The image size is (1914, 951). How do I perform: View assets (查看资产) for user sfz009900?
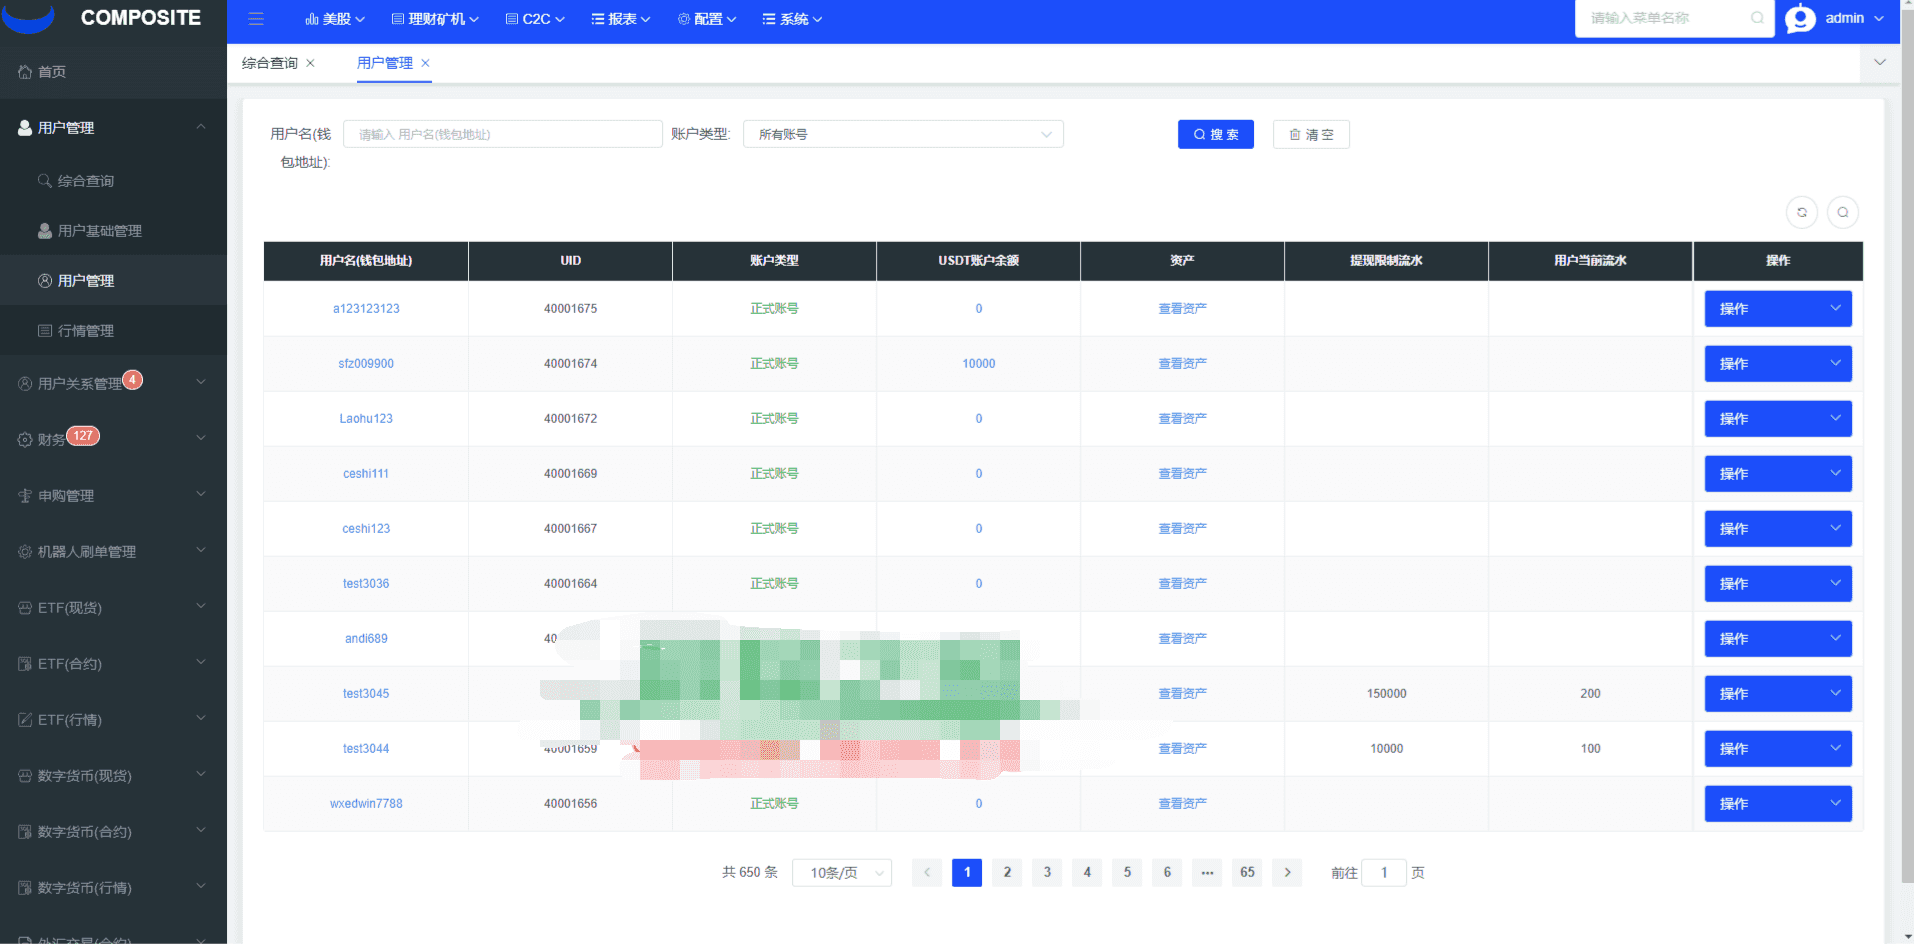pyautogui.click(x=1182, y=364)
